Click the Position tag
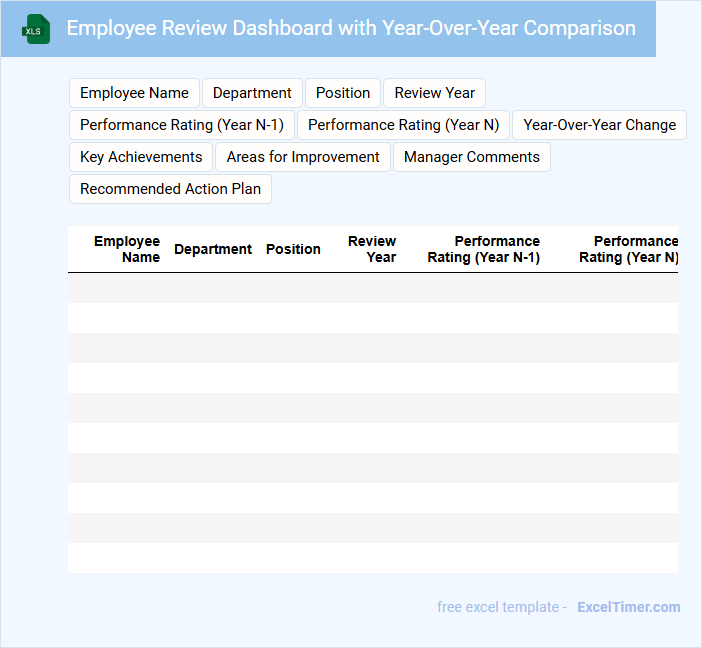The width and height of the screenshot is (702, 648). 343,93
